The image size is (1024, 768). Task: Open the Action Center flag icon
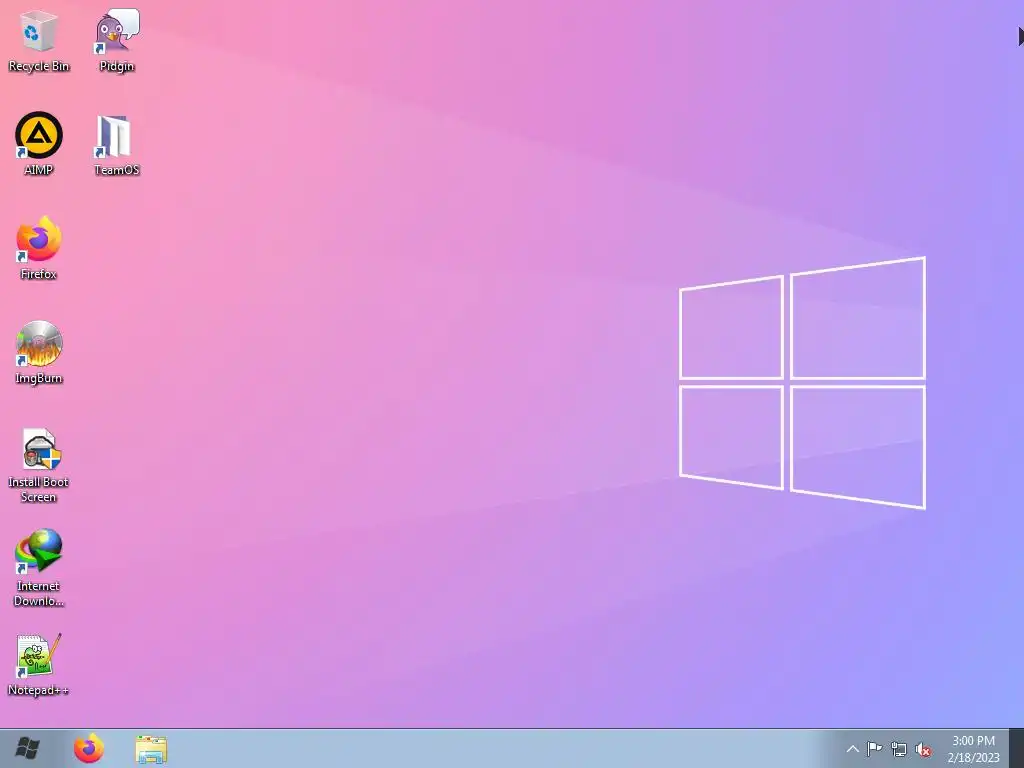pyautogui.click(x=874, y=749)
